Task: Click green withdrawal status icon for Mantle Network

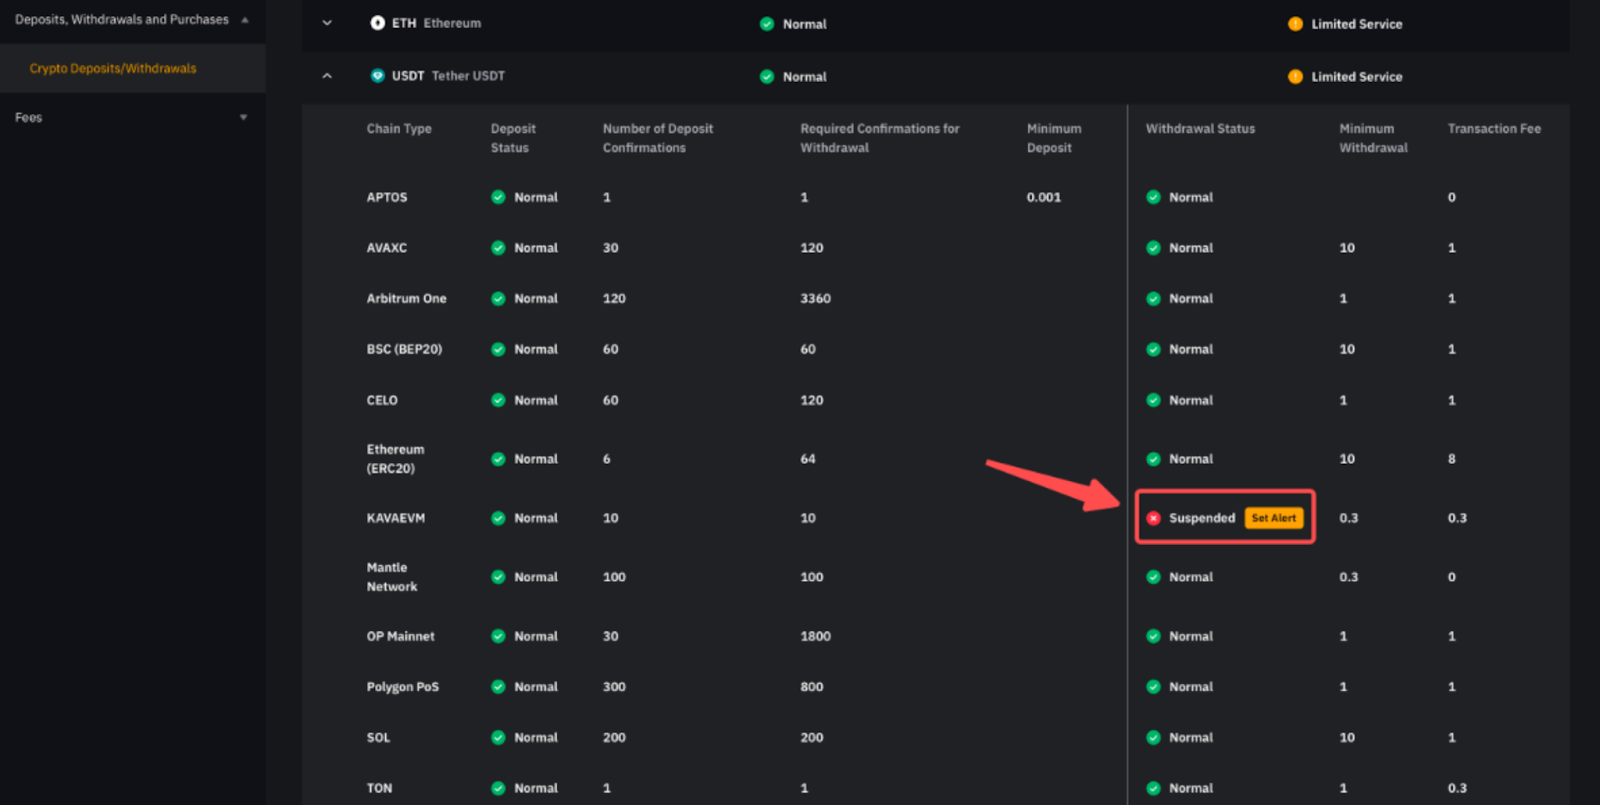Action: pos(1153,577)
